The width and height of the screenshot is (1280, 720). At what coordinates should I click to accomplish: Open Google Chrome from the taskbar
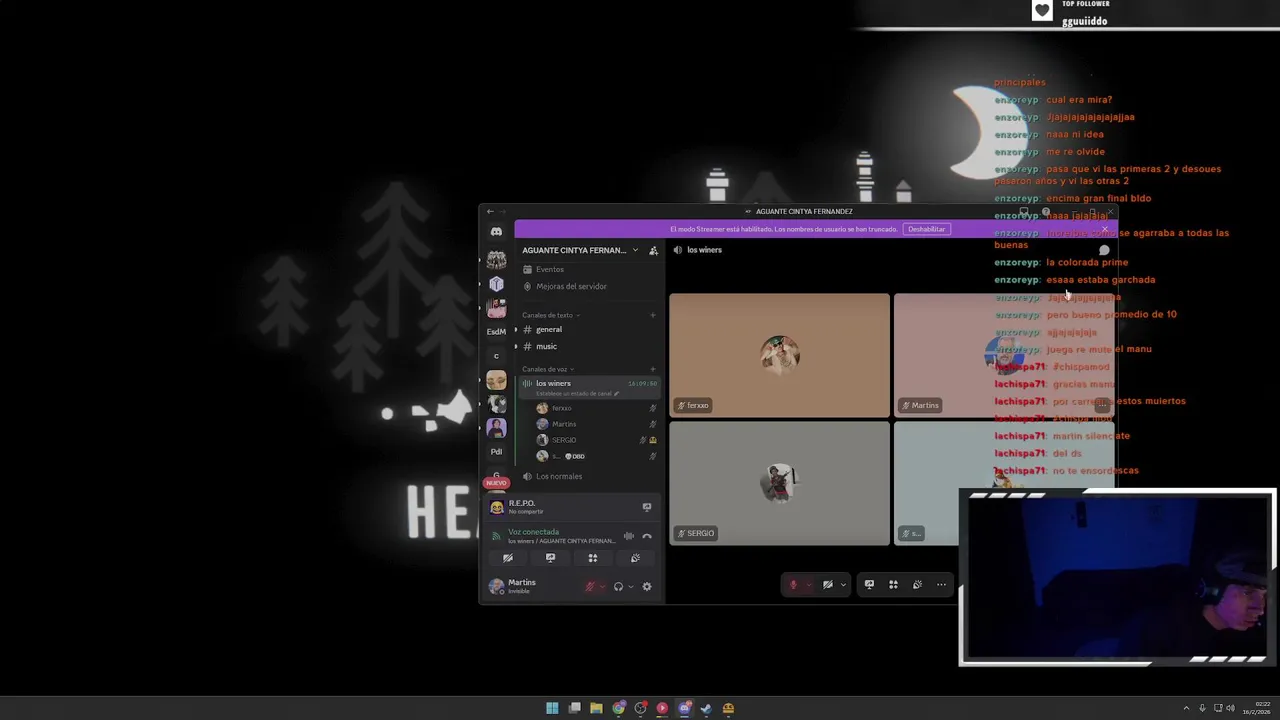coord(619,708)
